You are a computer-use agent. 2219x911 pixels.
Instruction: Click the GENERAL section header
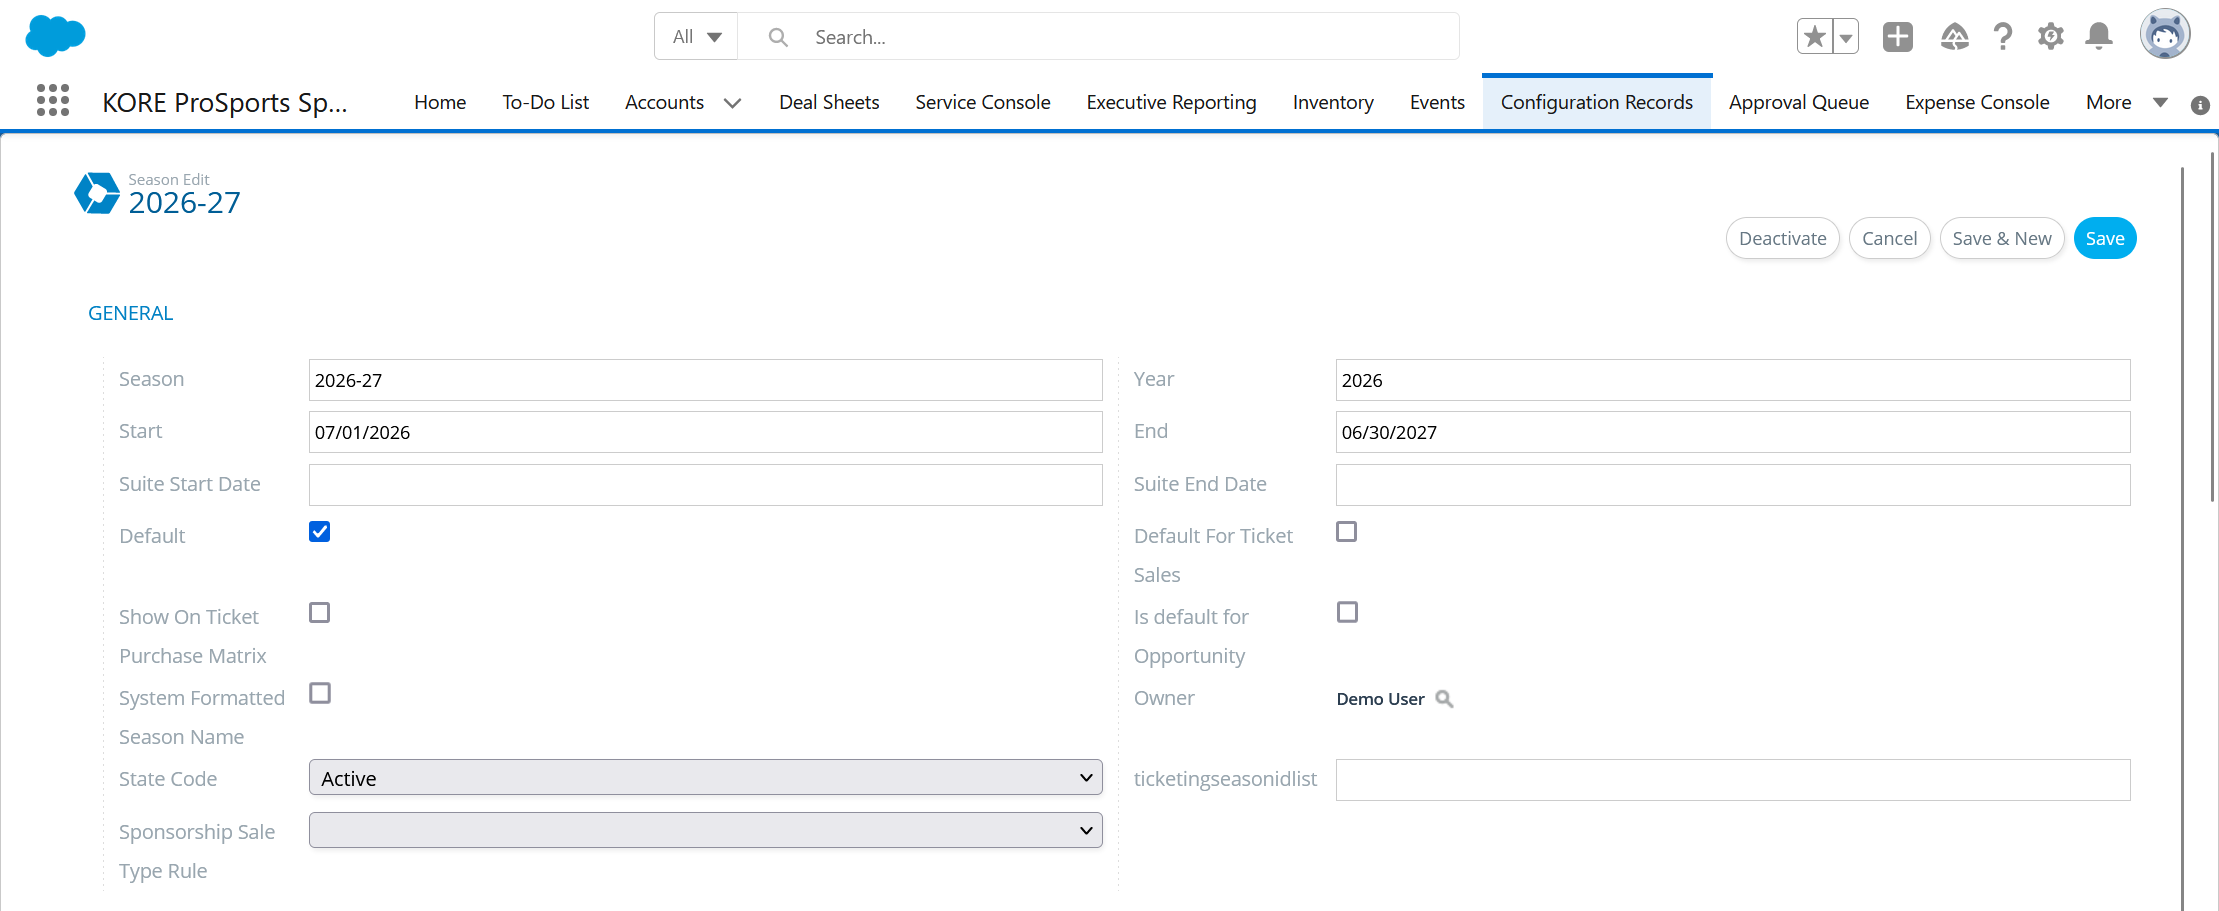[130, 313]
